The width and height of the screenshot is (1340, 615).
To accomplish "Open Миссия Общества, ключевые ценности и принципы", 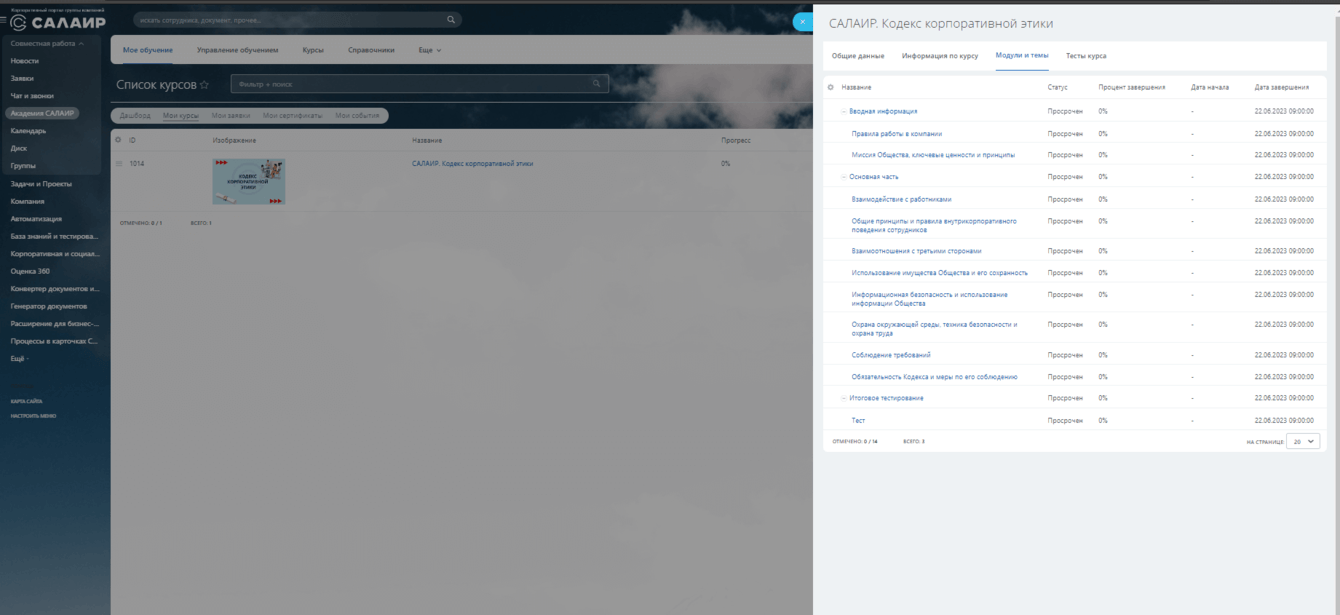I will (933, 155).
